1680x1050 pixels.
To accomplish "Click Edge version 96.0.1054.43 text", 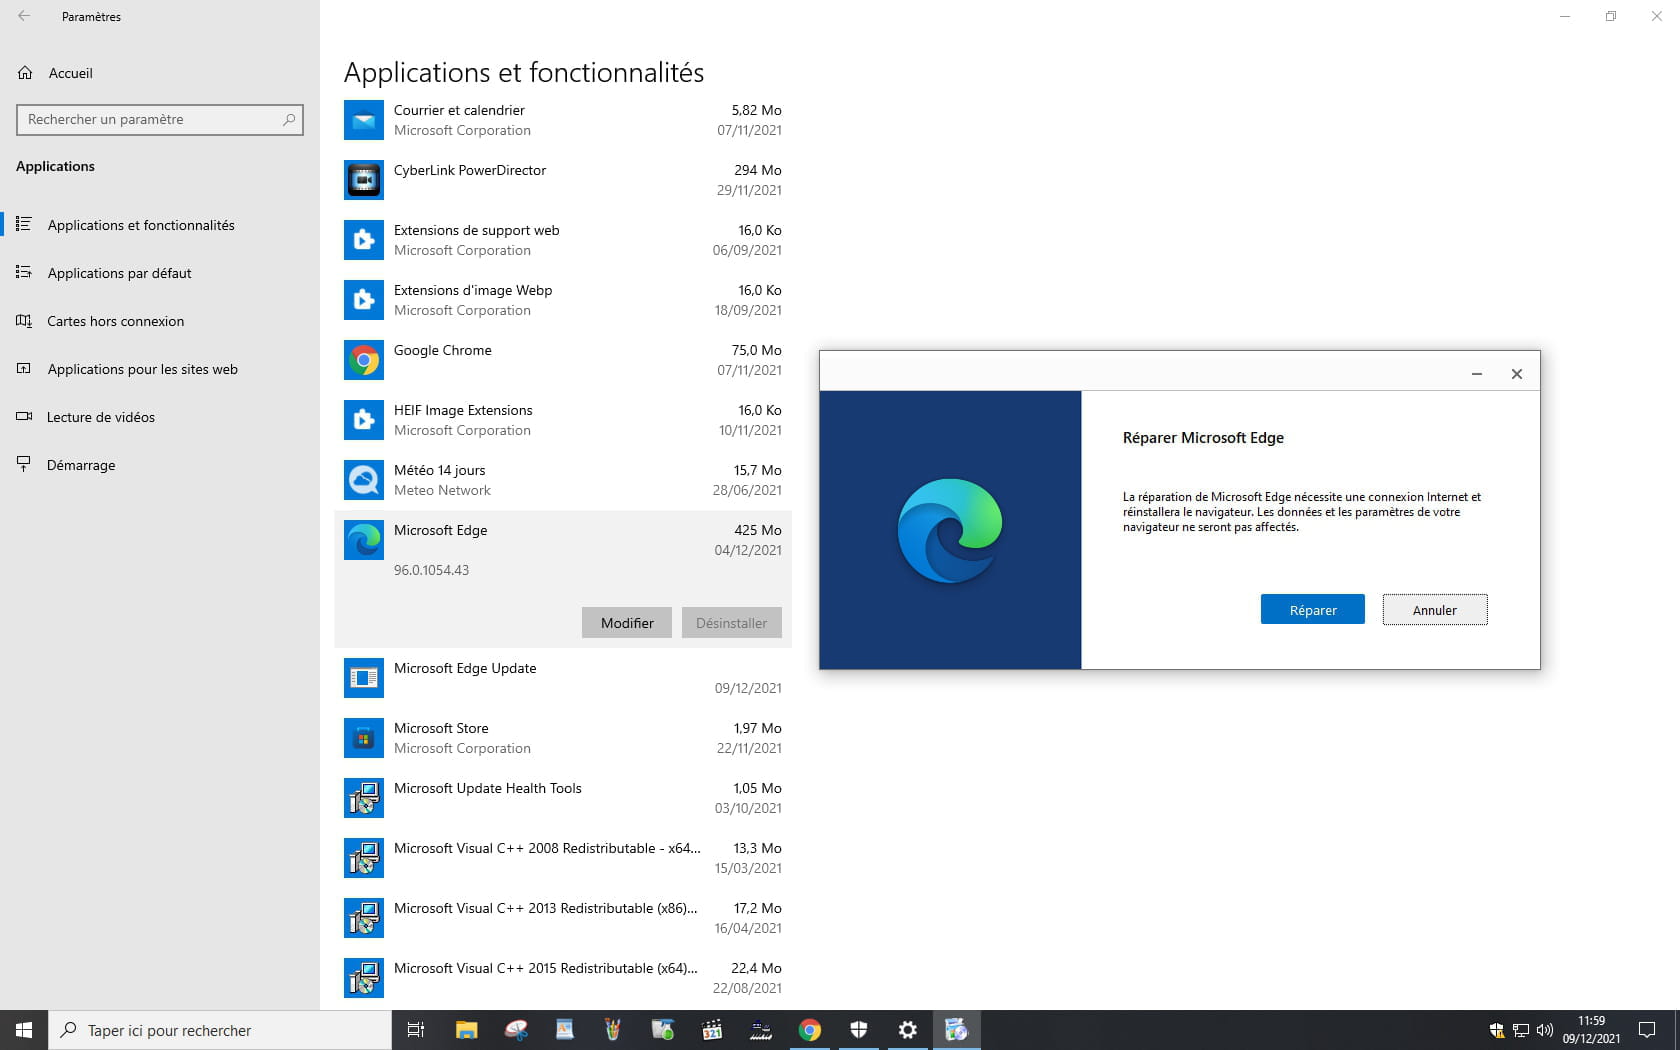I will (431, 570).
